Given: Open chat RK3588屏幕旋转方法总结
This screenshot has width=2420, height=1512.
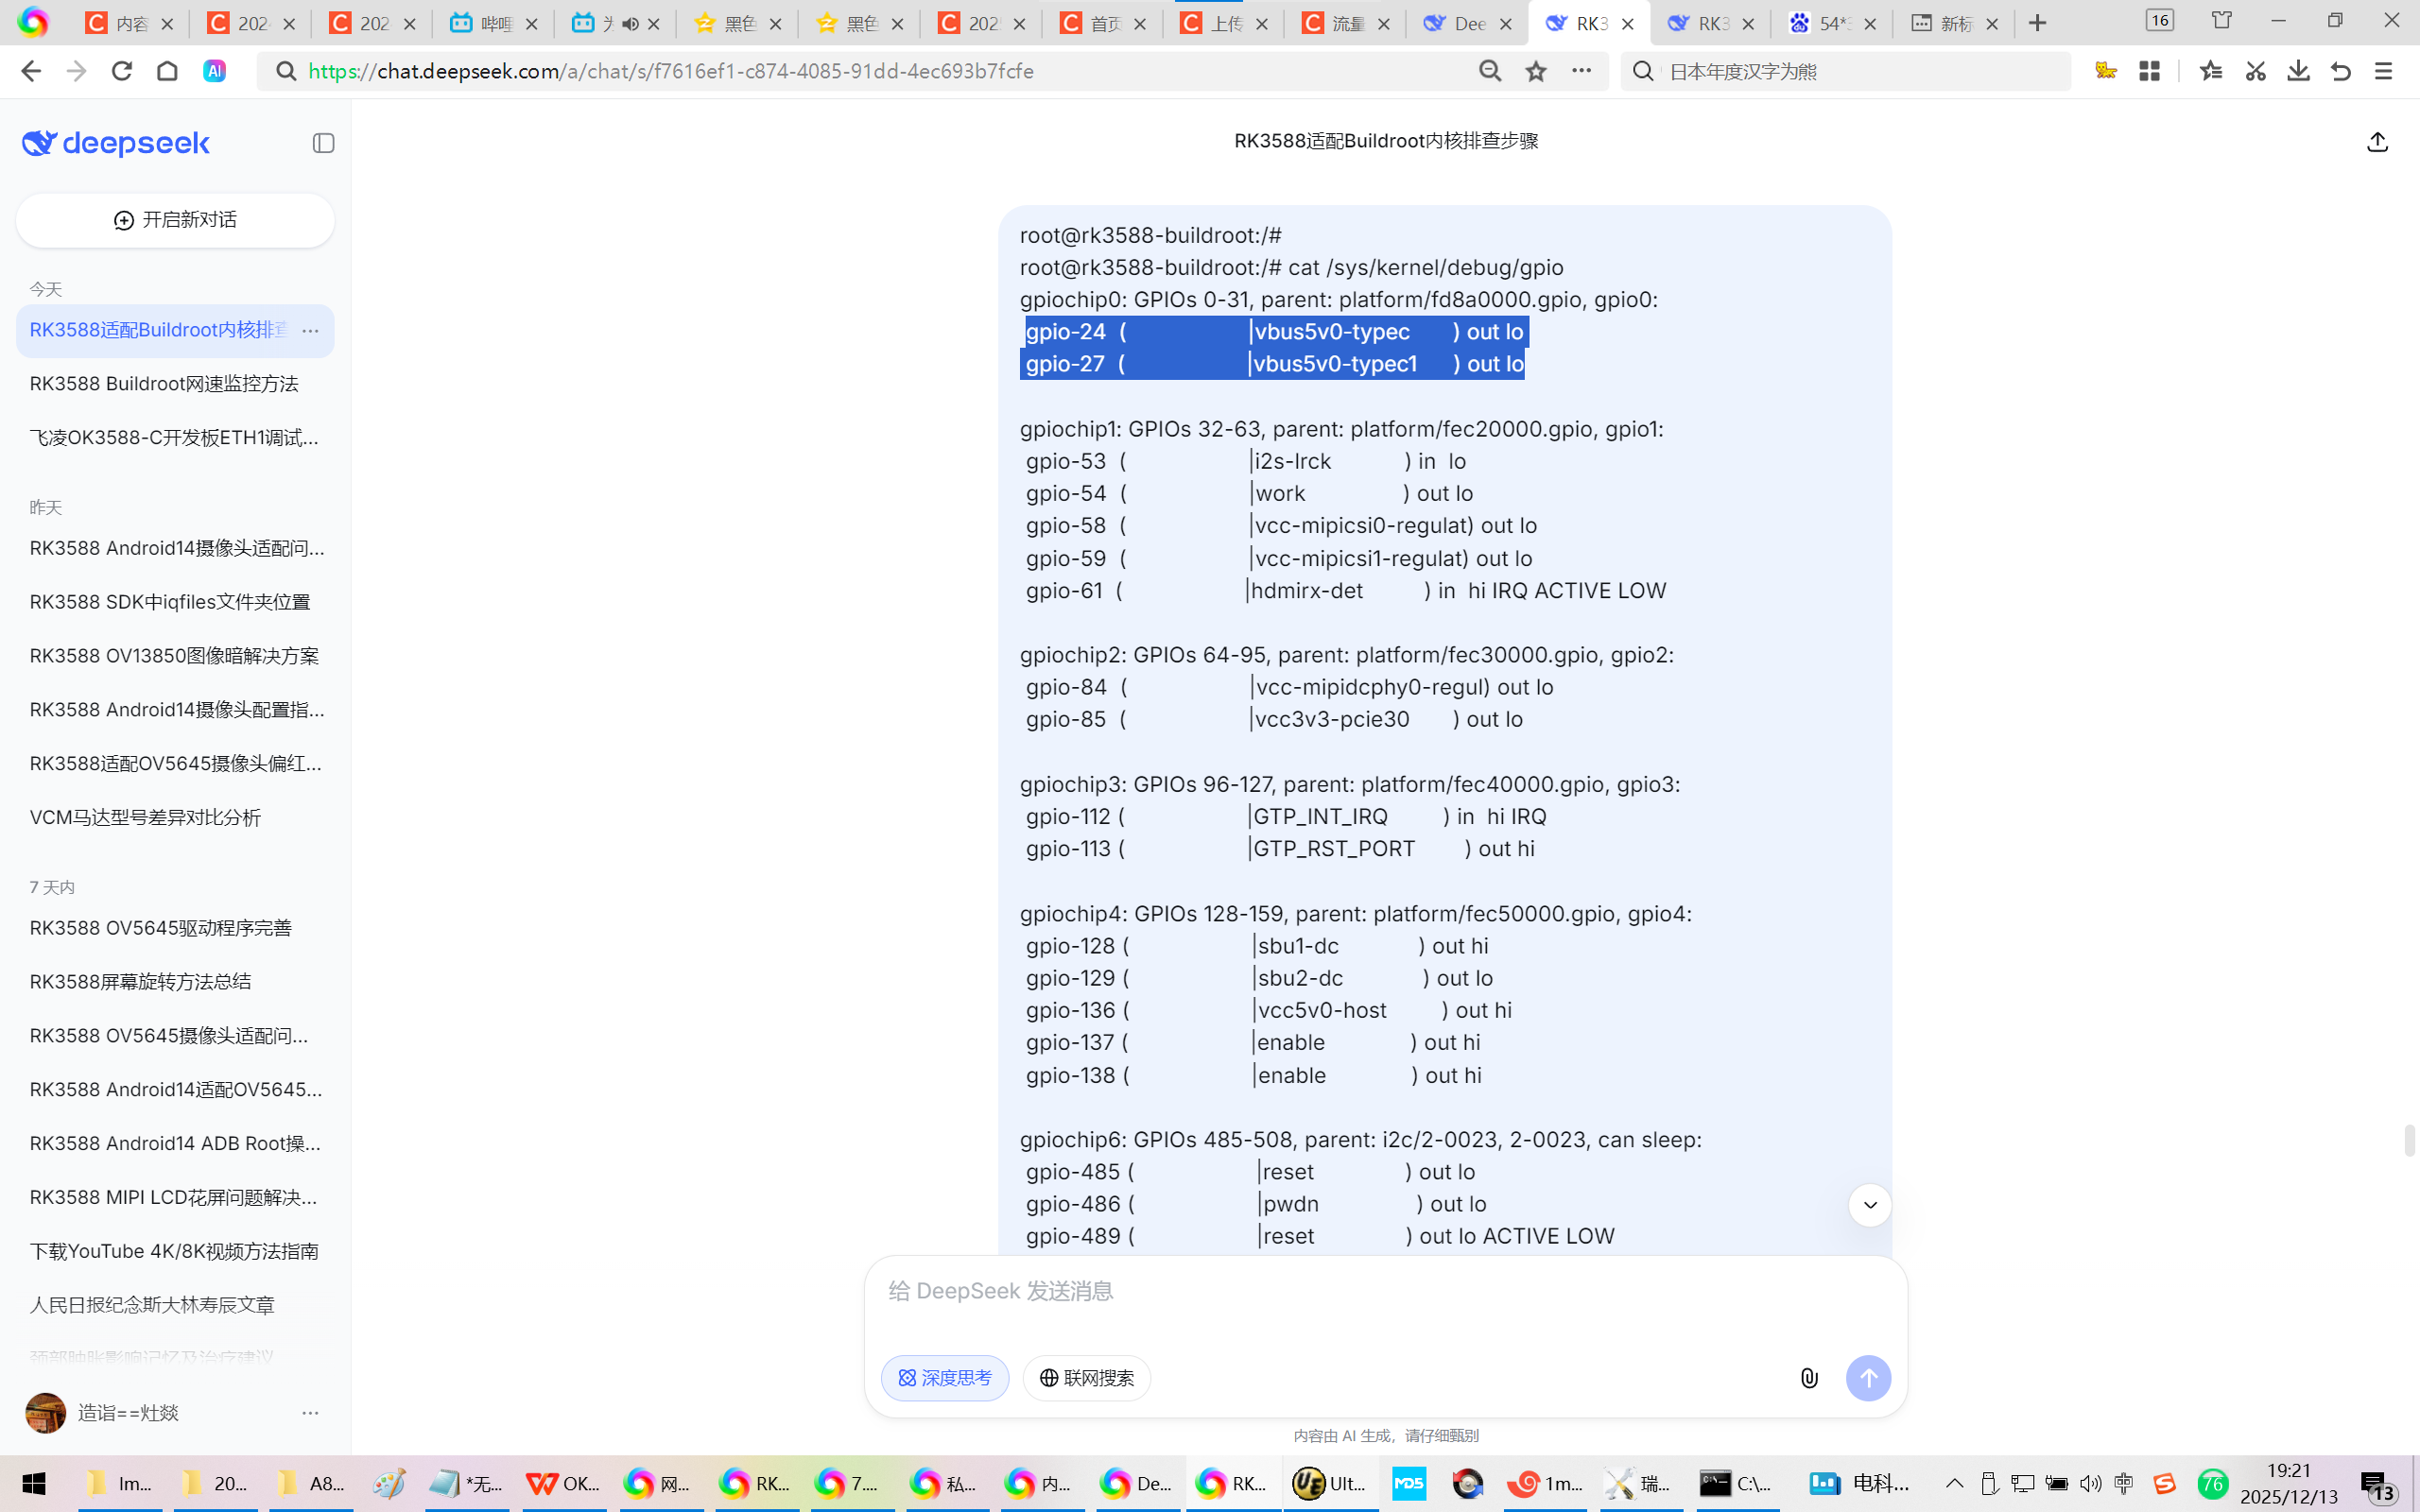Looking at the screenshot, I should pos(141,981).
